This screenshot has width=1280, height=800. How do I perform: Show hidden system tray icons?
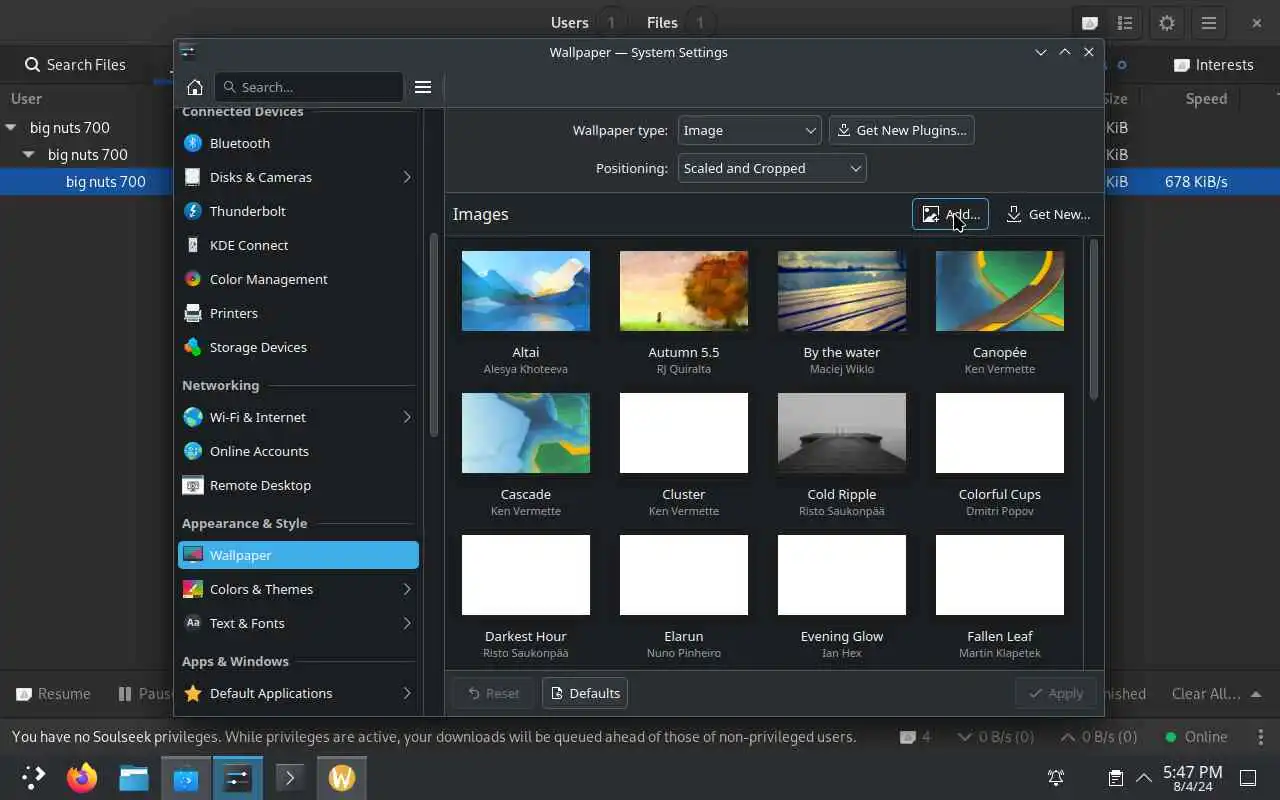click(1144, 778)
